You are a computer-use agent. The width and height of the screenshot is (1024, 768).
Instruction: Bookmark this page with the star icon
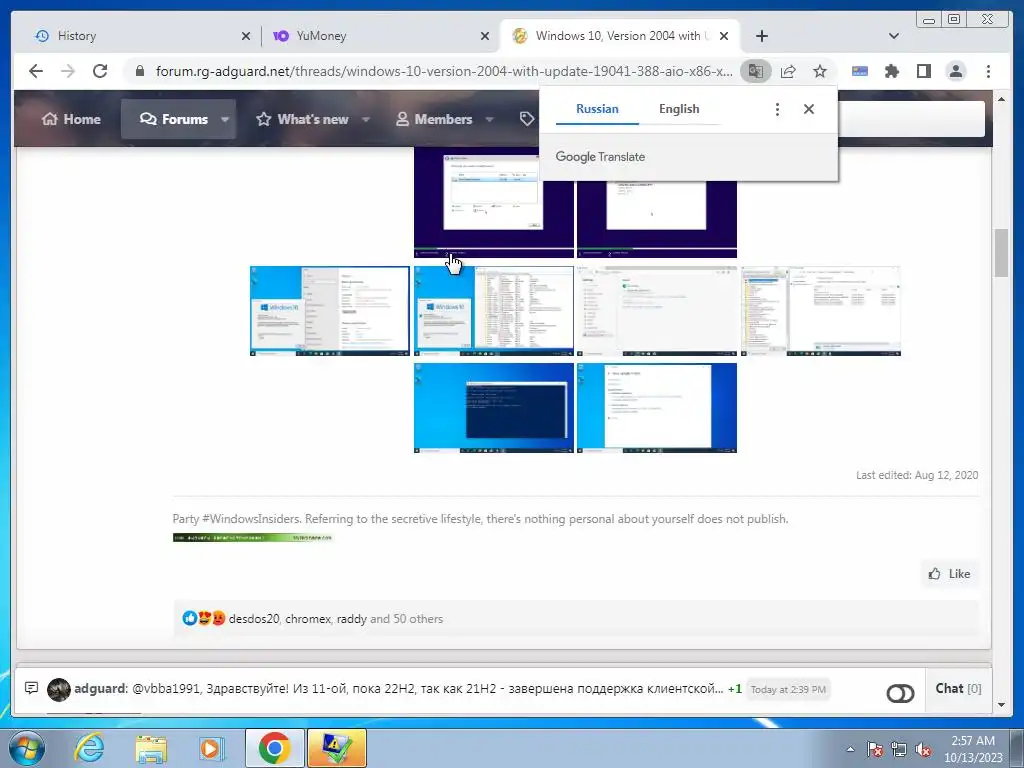[820, 71]
